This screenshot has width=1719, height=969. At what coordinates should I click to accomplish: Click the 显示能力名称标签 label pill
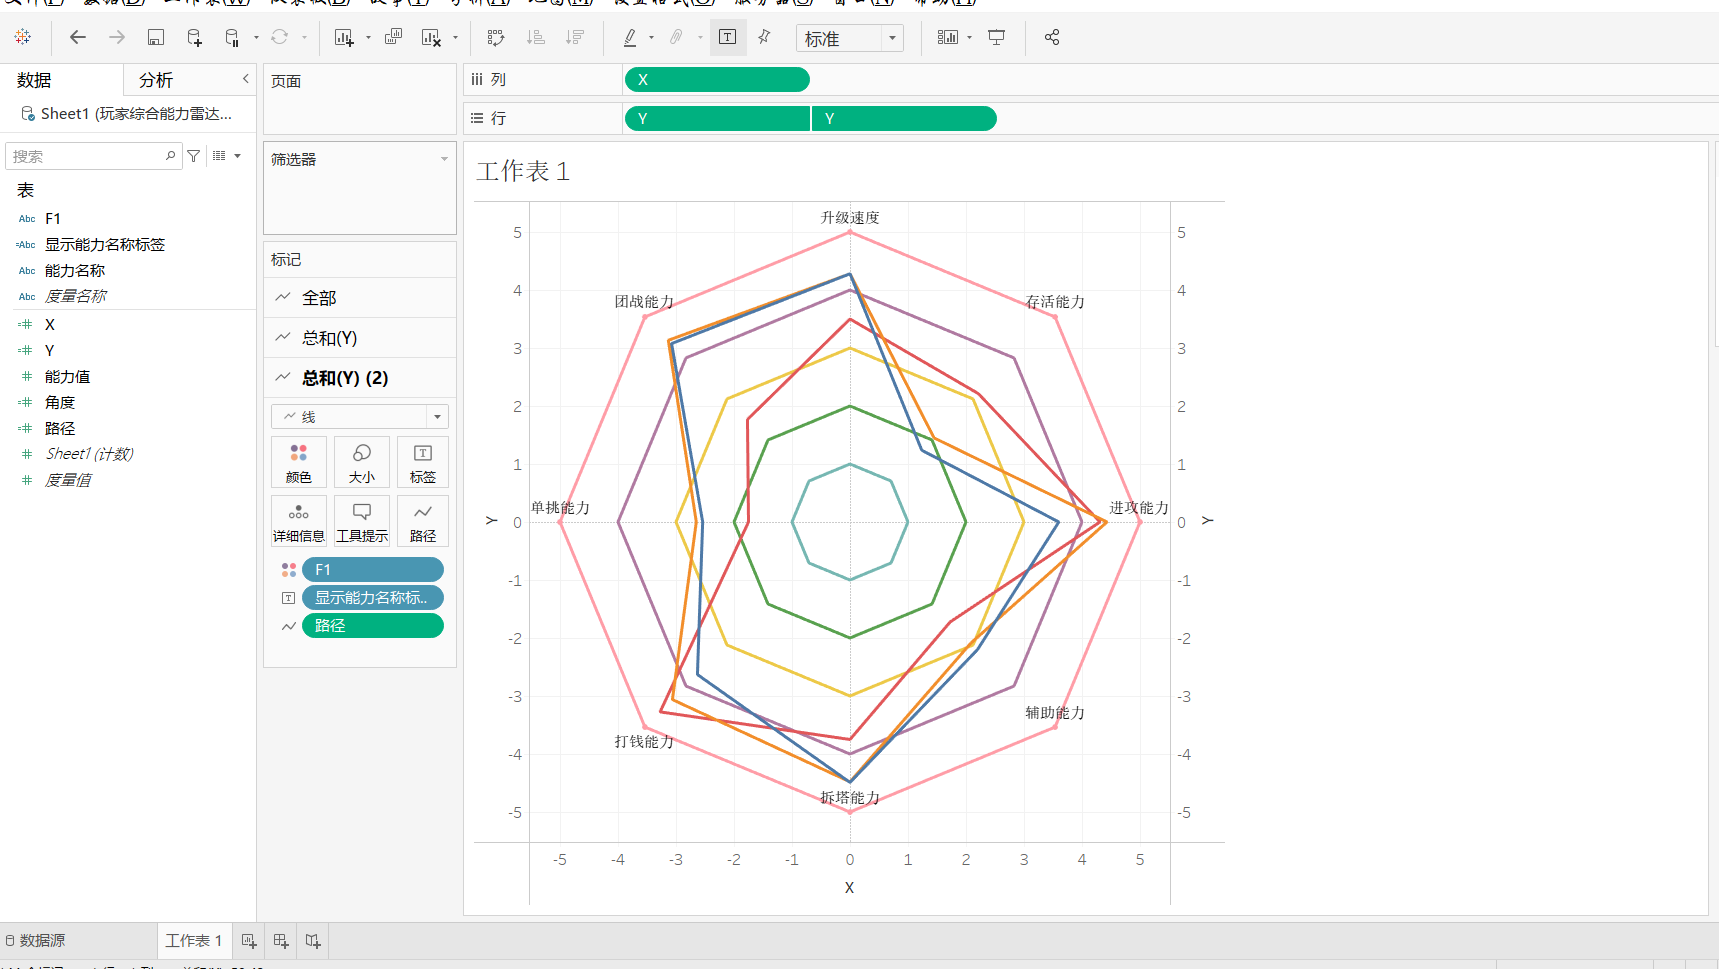(373, 597)
